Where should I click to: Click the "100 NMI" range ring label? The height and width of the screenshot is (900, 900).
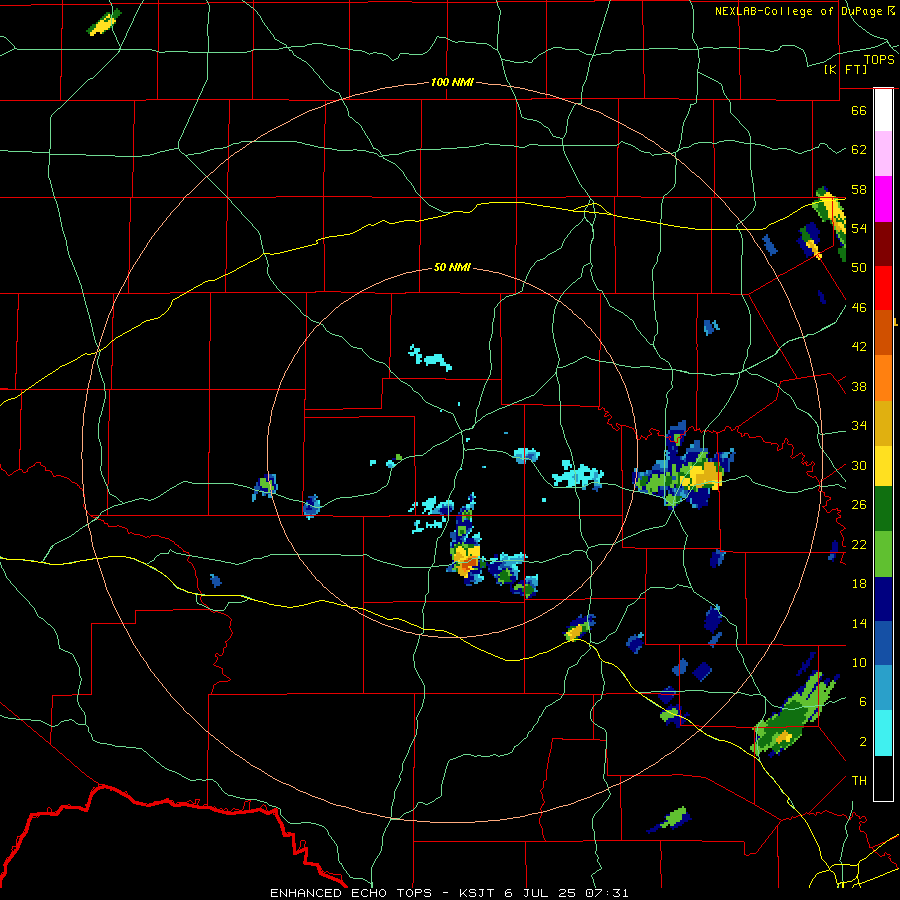(x=452, y=82)
